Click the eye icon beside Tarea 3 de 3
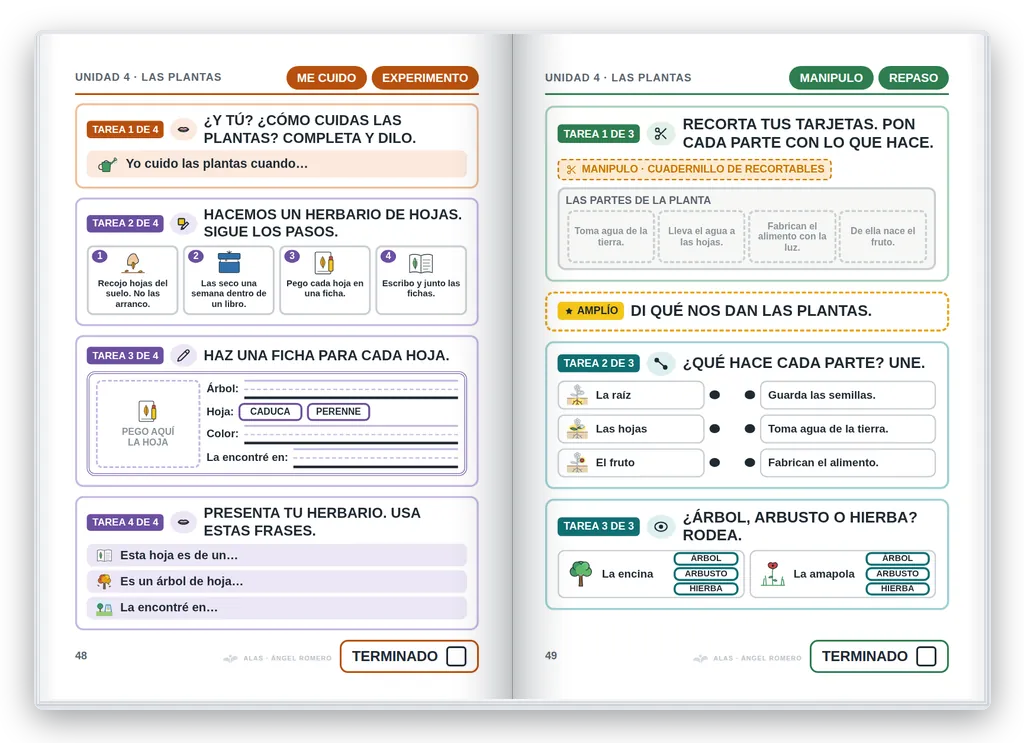Viewport: 1024px width, 743px height. pyautogui.click(x=661, y=527)
